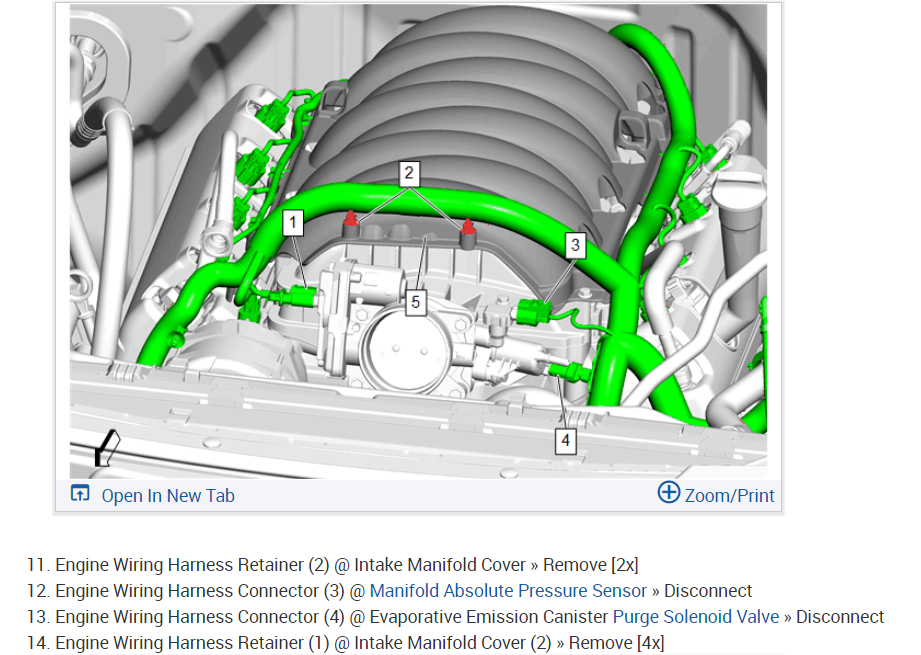Click the Zoom/Print magnifier plus icon

click(668, 492)
